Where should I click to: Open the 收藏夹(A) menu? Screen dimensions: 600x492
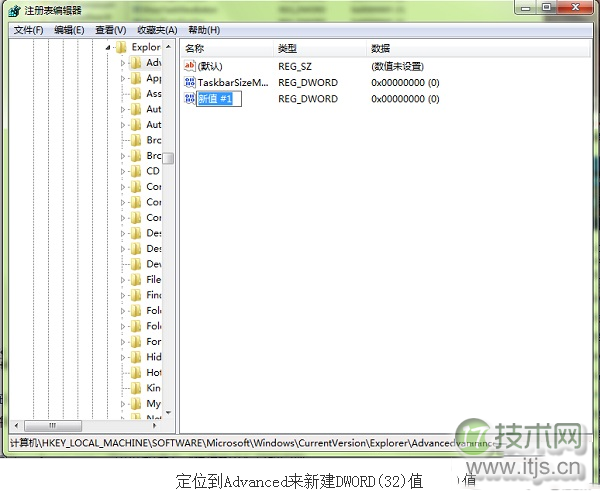coord(157,30)
